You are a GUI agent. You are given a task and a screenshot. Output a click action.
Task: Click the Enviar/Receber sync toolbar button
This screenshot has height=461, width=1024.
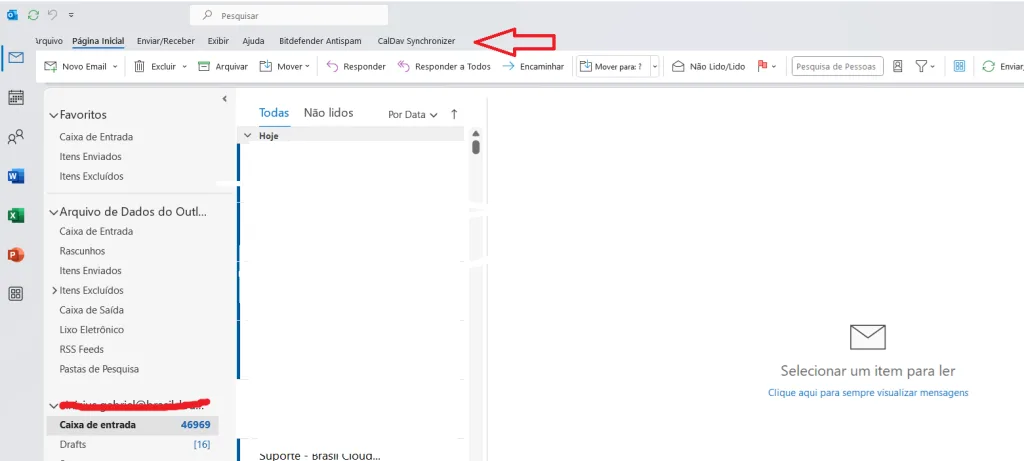[x=1002, y=66]
